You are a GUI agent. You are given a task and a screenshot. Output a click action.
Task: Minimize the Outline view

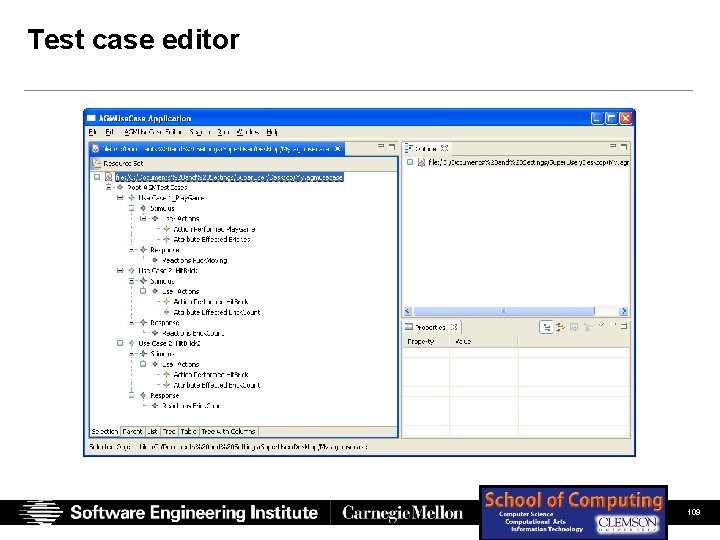click(613, 146)
